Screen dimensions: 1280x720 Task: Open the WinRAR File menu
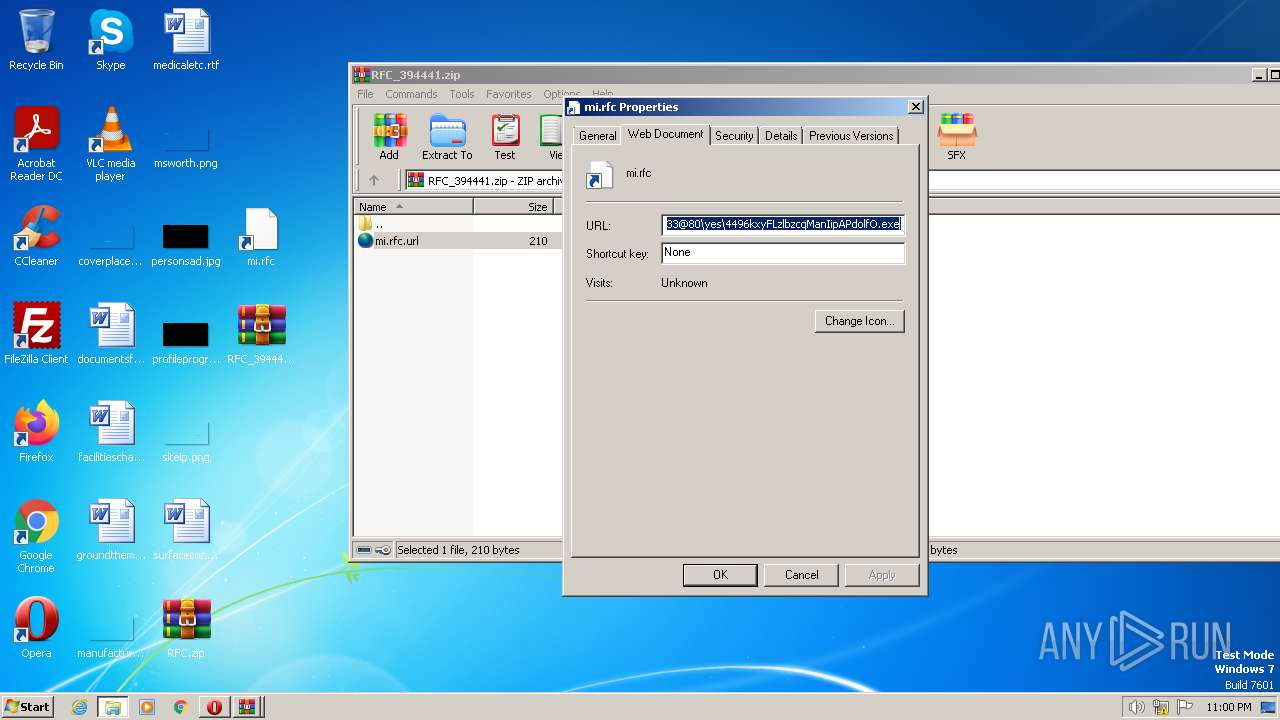click(365, 94)
